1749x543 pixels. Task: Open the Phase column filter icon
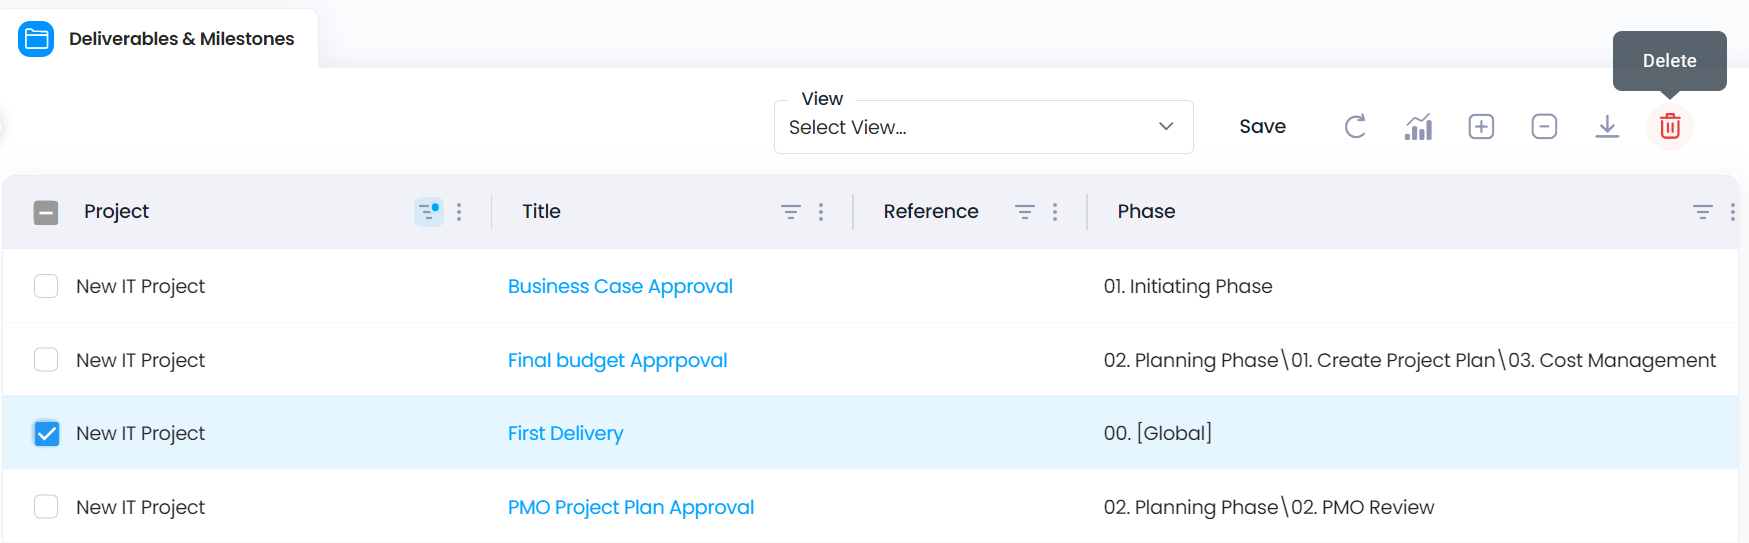tap(1702, 212)
